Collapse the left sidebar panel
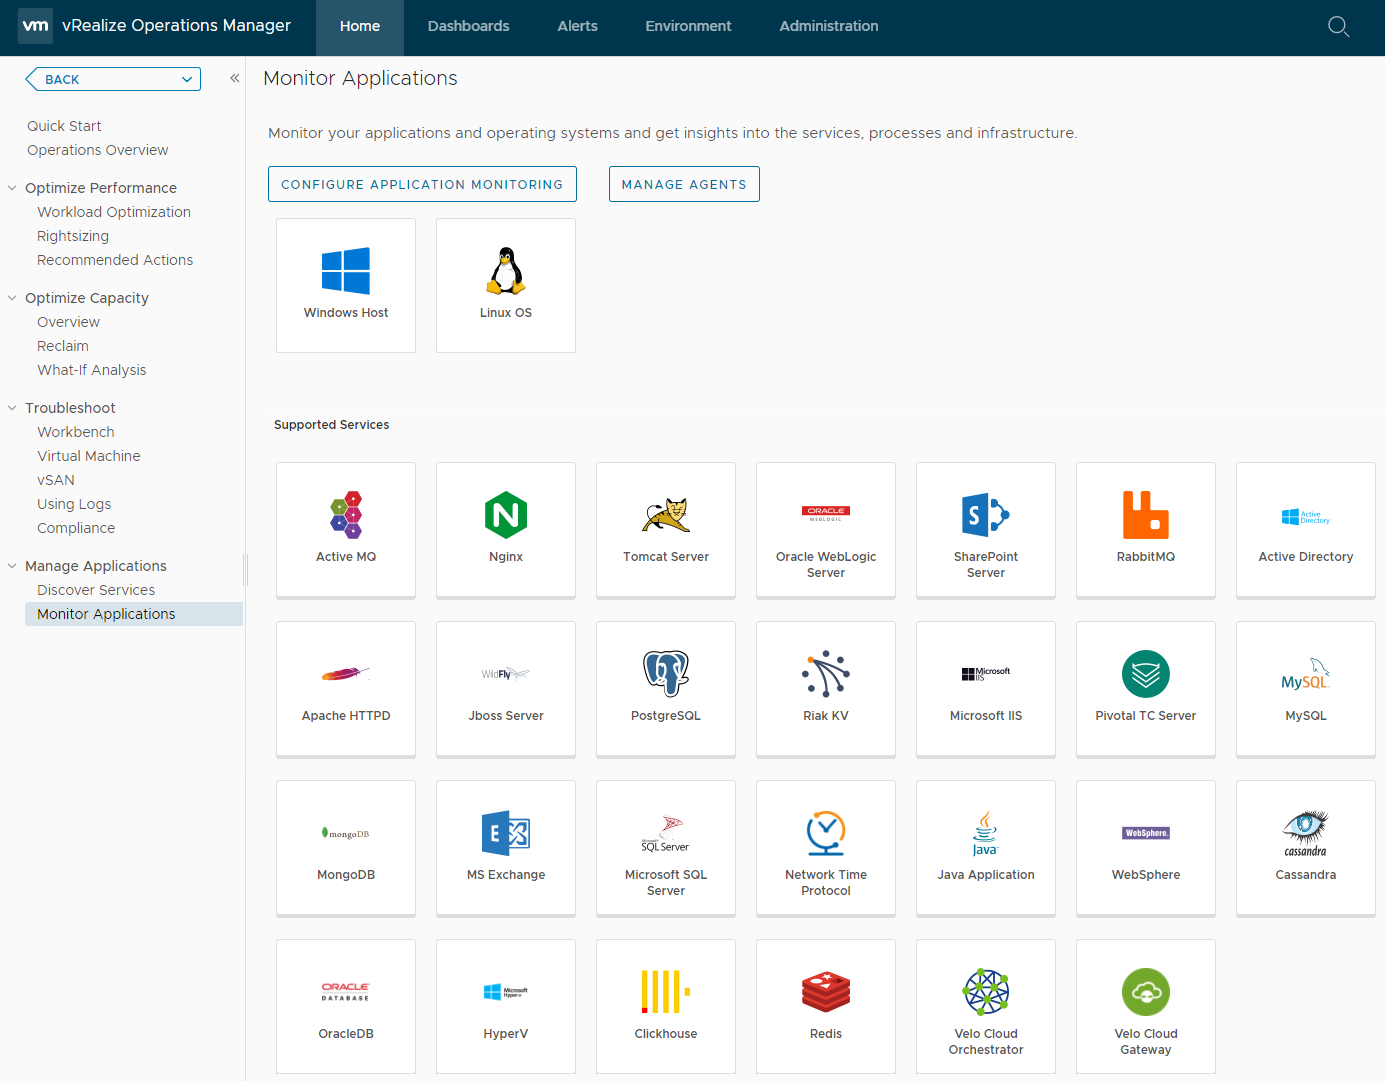1385x1081 pixels. pos(234,76)
